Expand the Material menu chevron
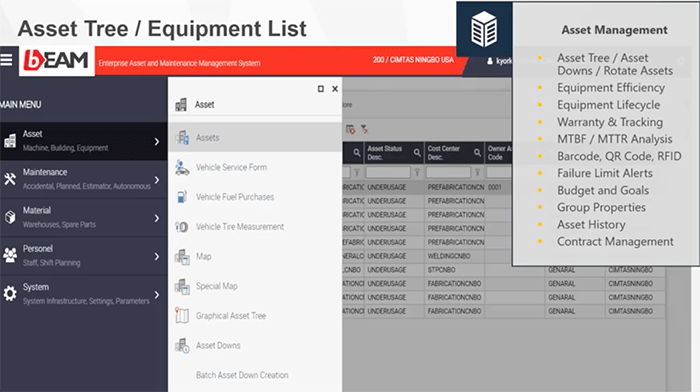The height and width of the screenshot is (392, 700). 157,218
